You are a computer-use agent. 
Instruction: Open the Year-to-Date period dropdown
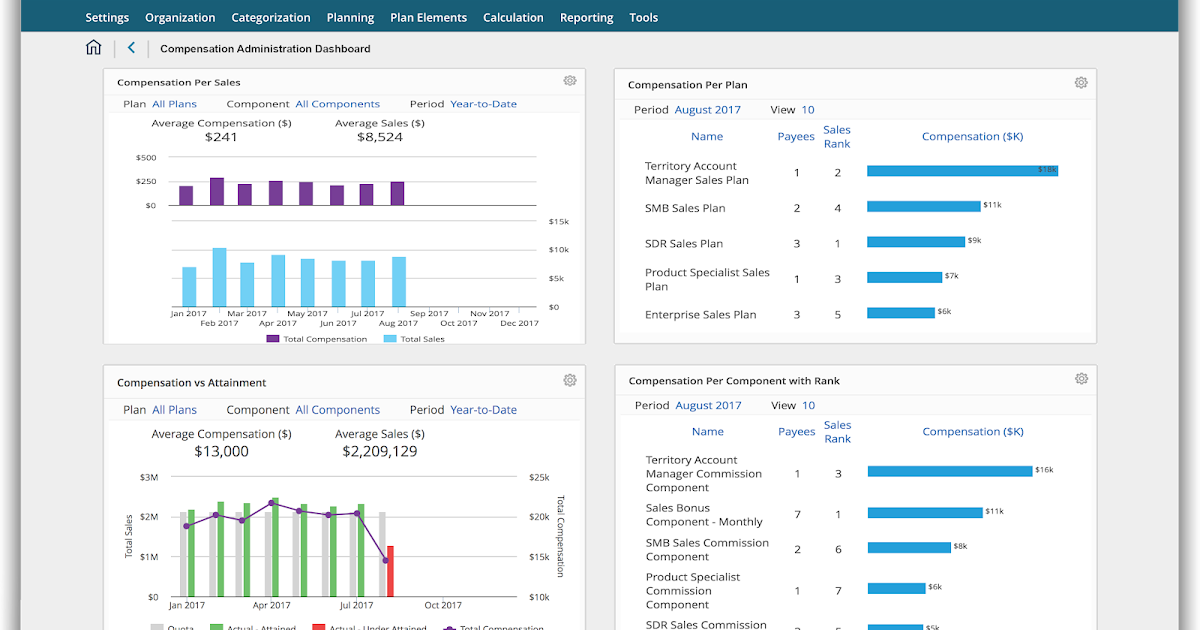pos(483,103)
